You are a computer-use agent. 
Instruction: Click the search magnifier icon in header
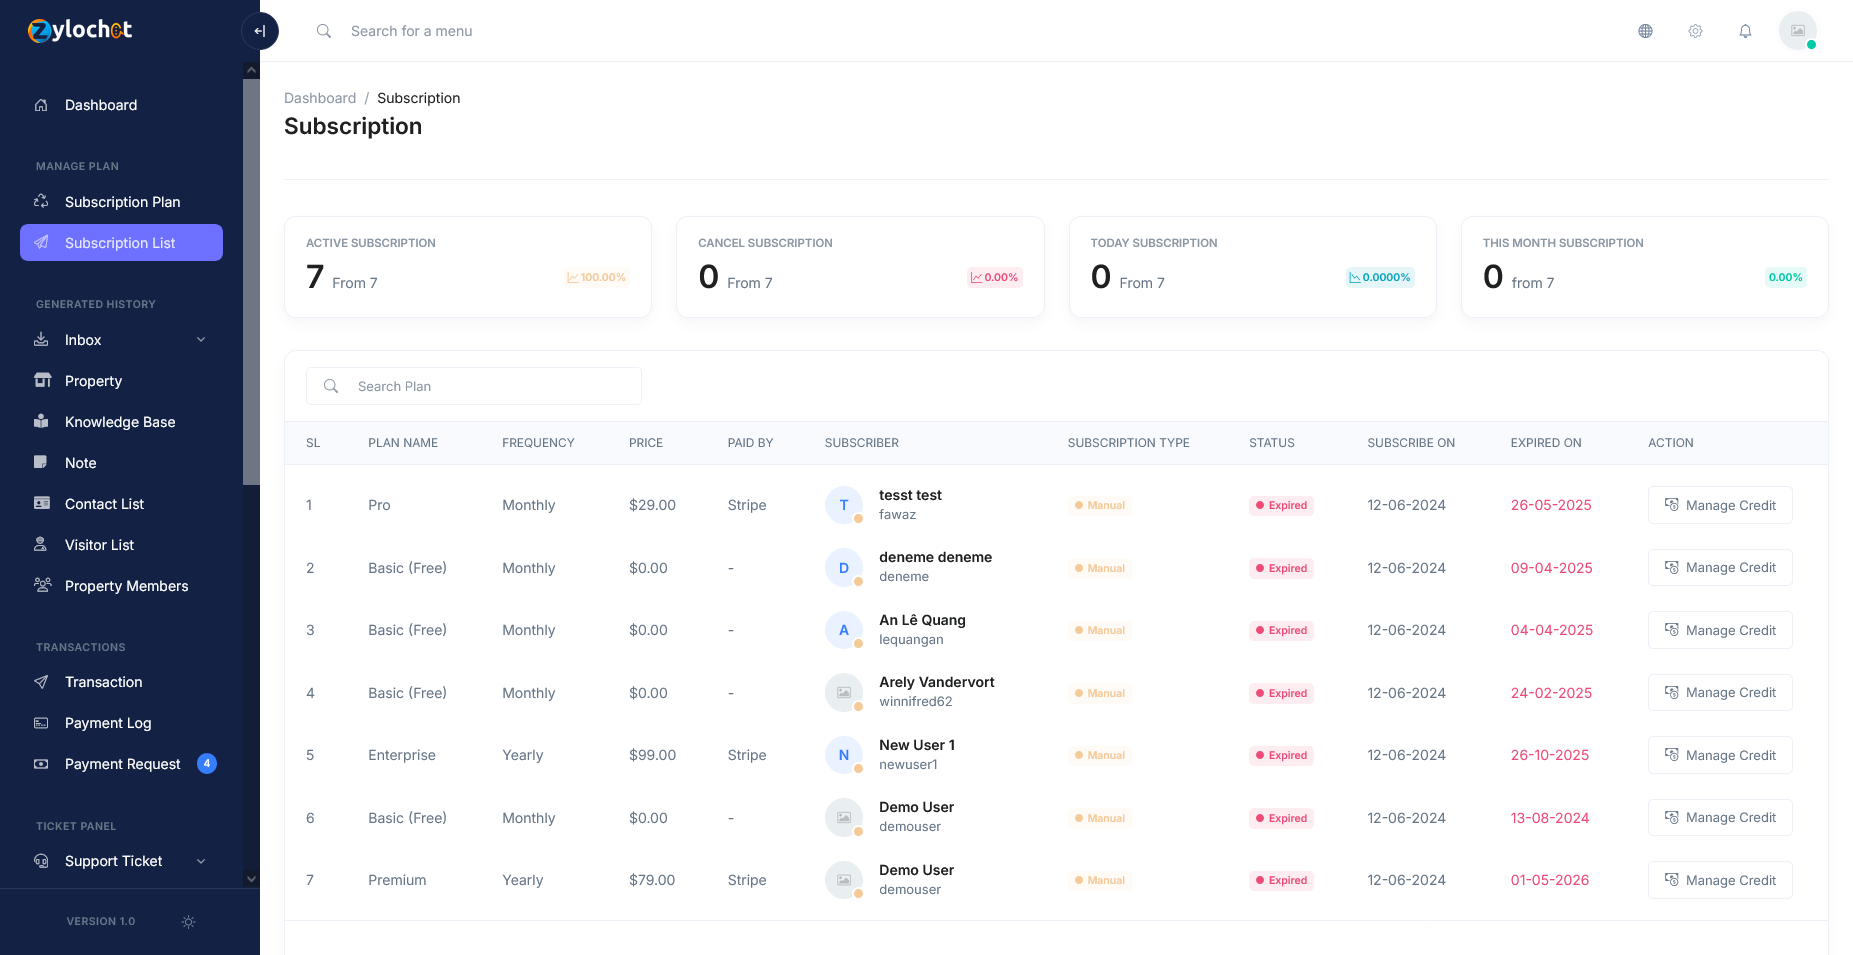[324, 31]
